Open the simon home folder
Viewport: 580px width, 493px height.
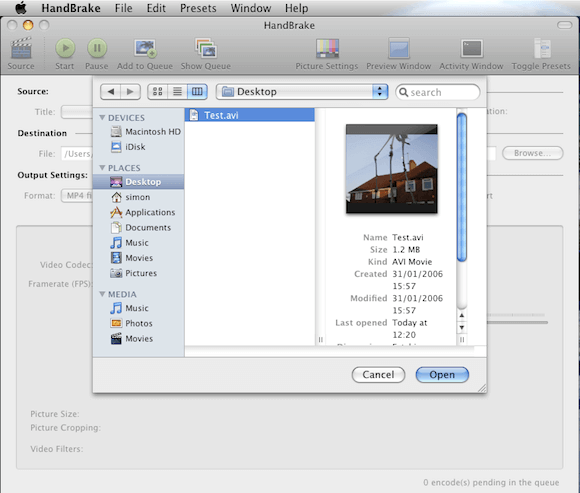(x=131, y=197)
